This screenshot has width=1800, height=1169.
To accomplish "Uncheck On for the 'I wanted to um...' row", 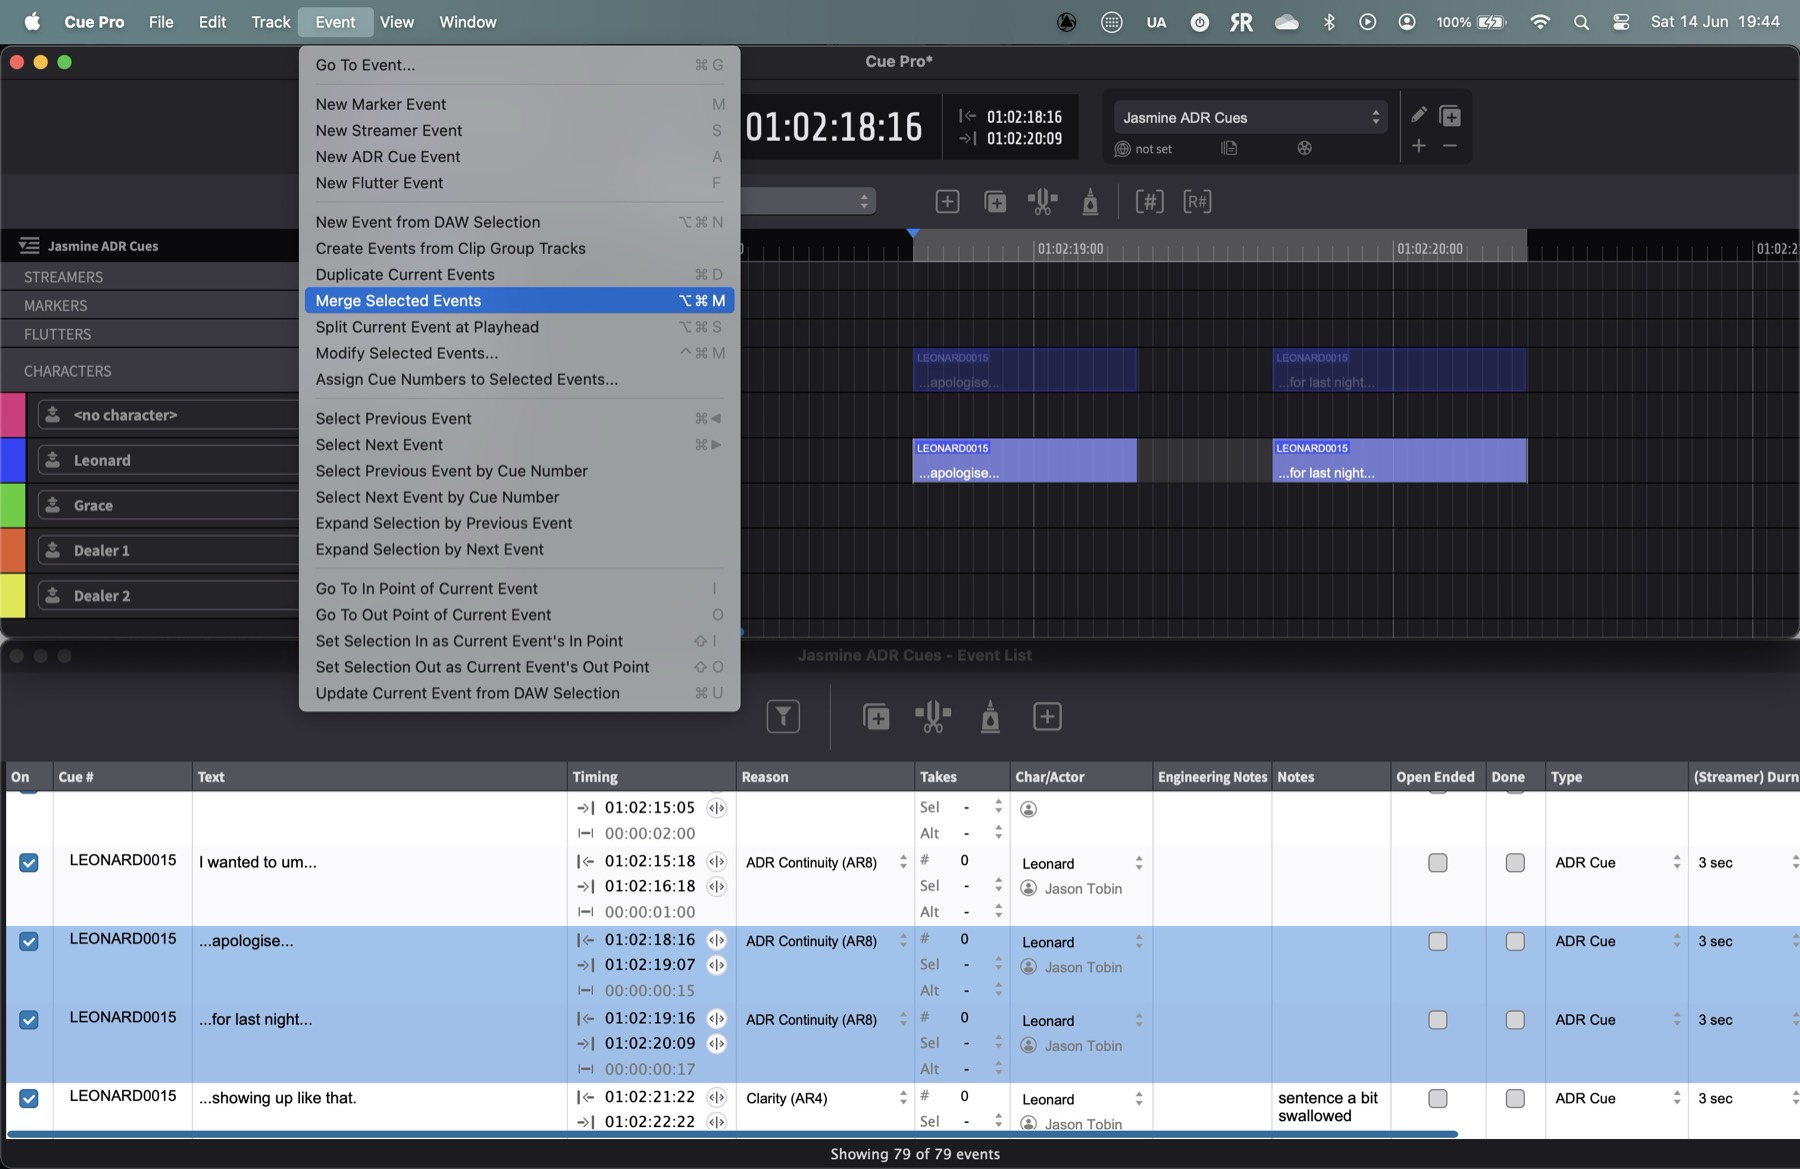I will [29, 862].
